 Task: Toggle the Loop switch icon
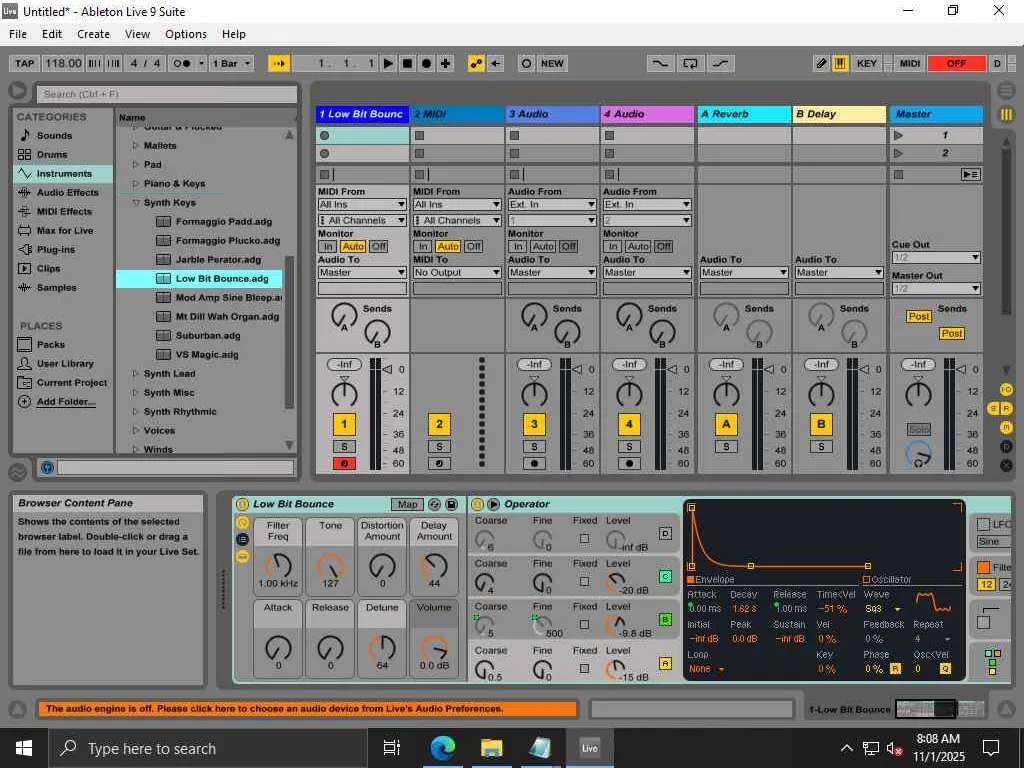click(690, 63)
